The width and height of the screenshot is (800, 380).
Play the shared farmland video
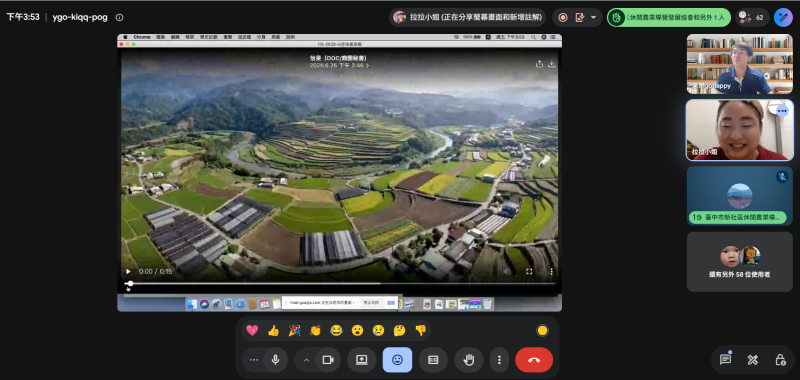pyautogui.click(x=128, y=271)
